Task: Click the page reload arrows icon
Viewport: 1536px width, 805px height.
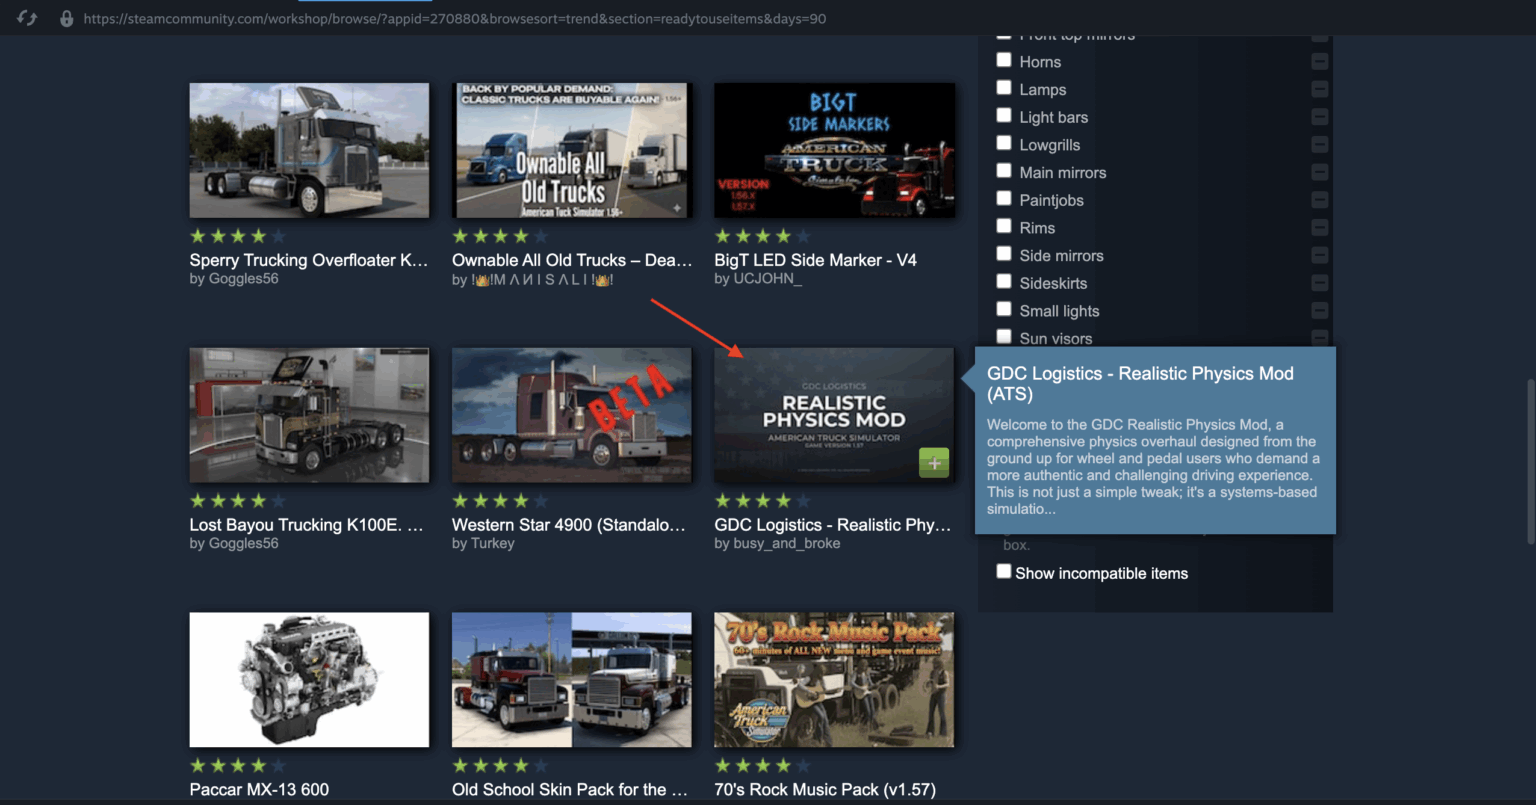Action: click(27, 17)
